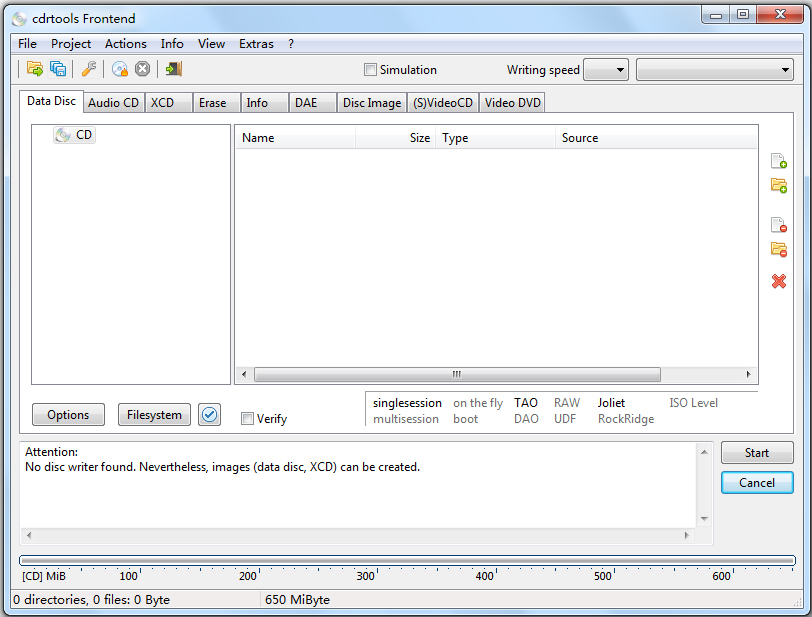Click the exit door toolbar icon

(174, 69)
